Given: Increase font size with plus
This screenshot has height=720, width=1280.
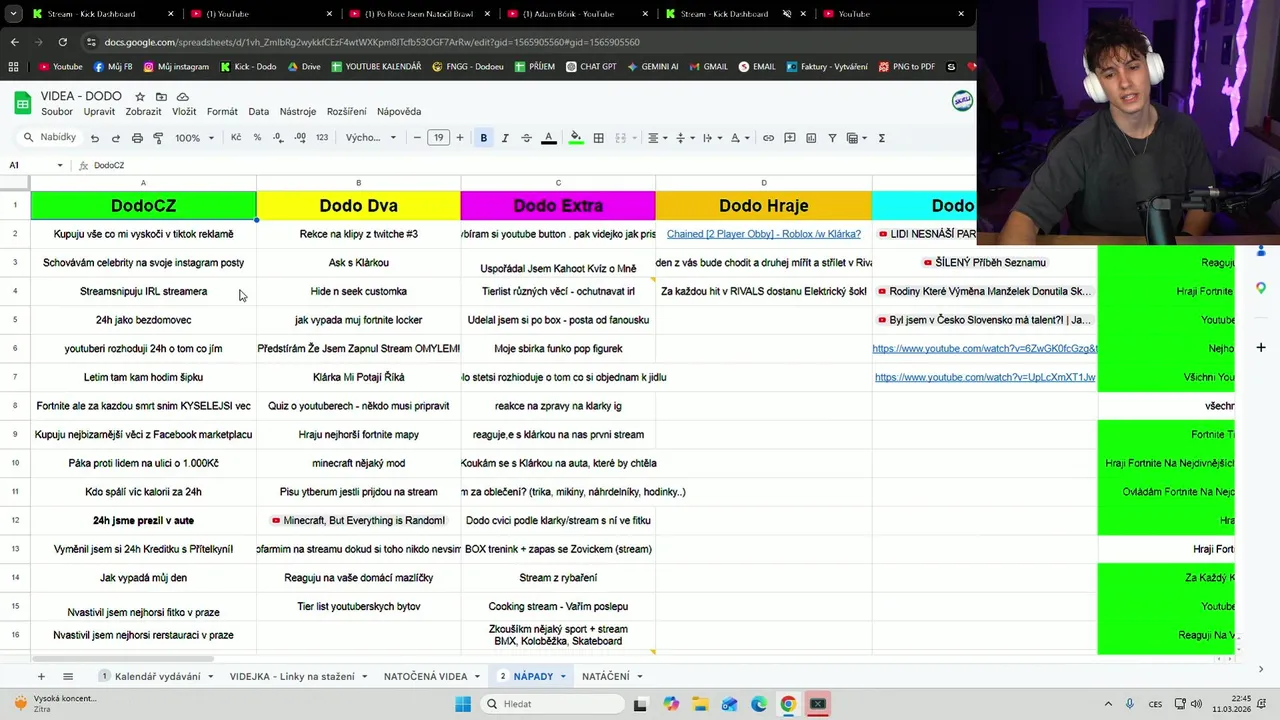Looking at the screenshot, I should point(460,138).
